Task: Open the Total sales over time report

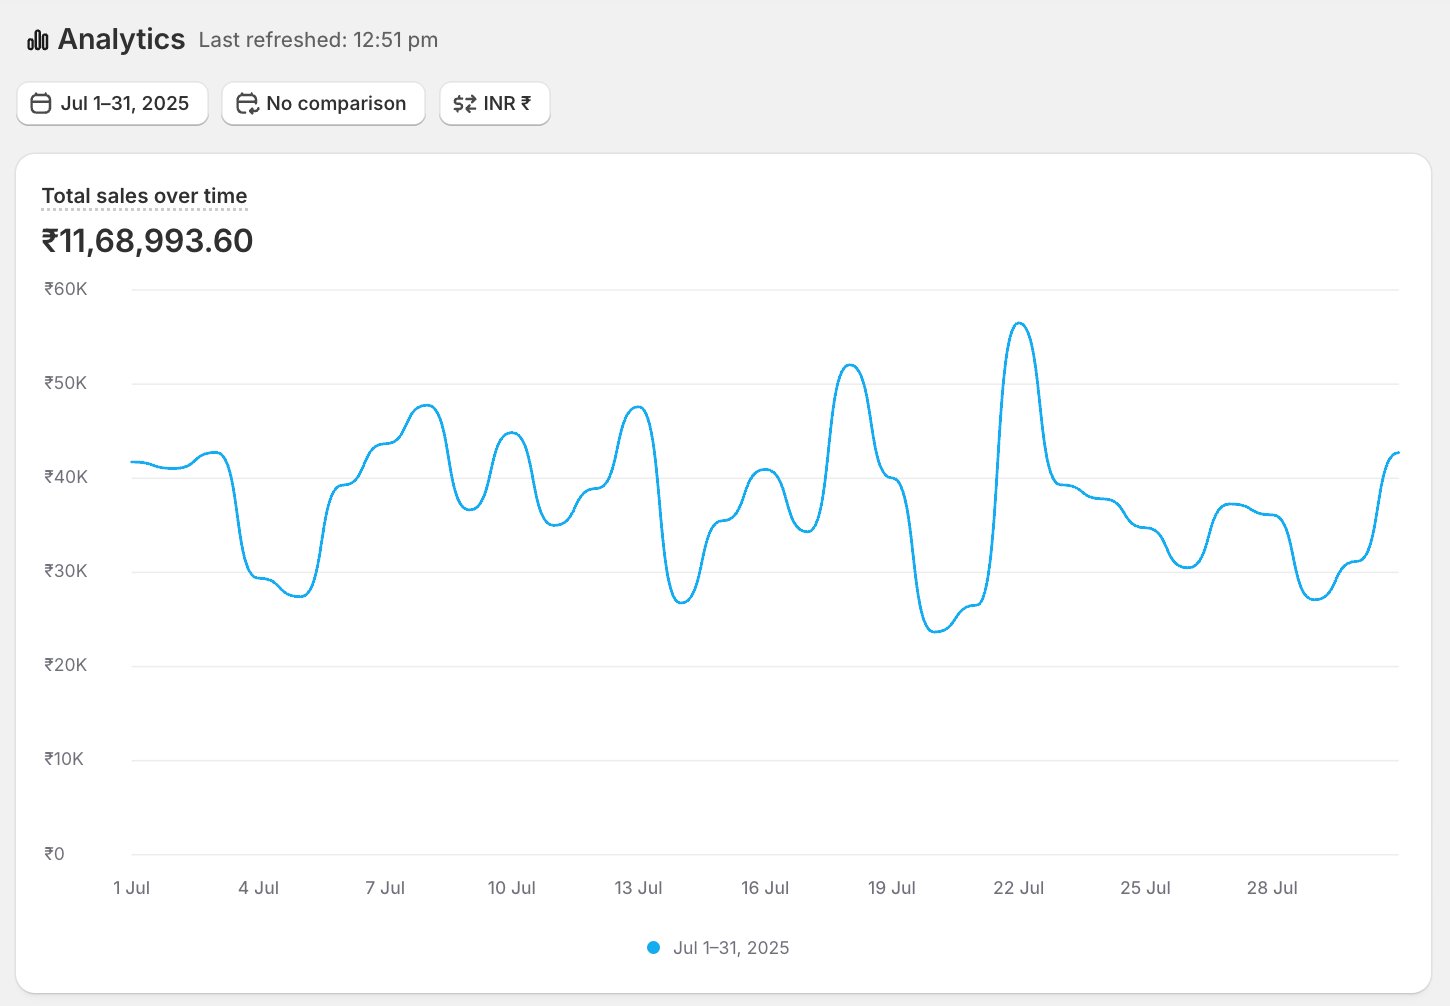Action: [x=144, y=196]
